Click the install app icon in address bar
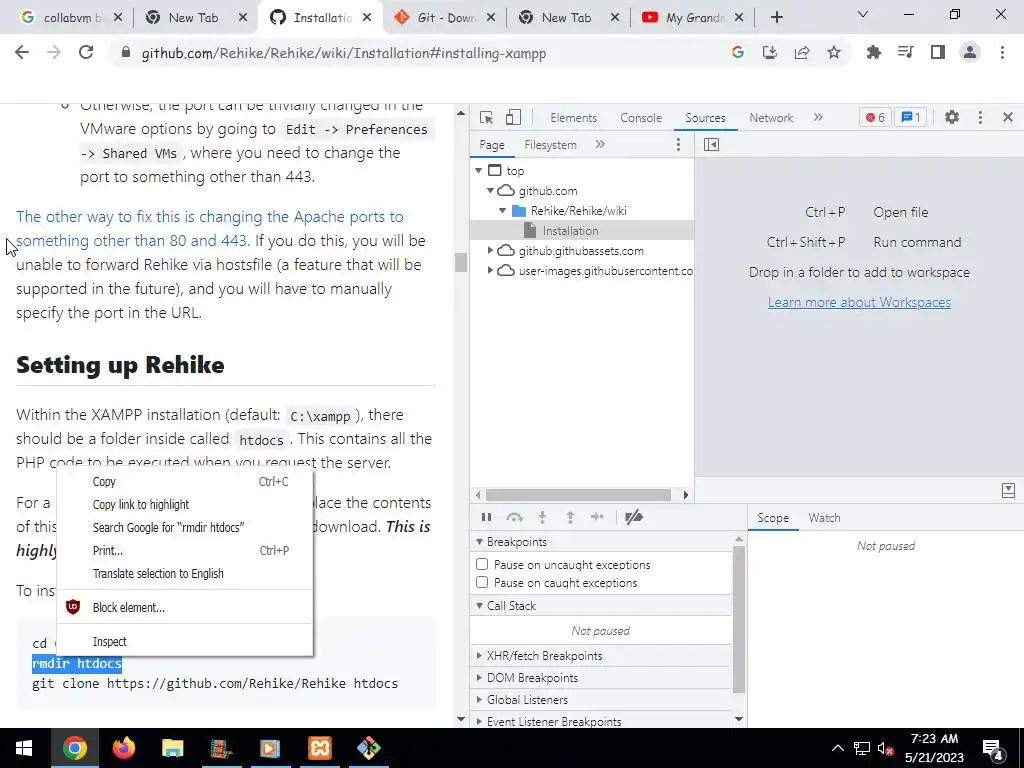The height and width of the screenshot is (768, 1024). coord(770,53)
